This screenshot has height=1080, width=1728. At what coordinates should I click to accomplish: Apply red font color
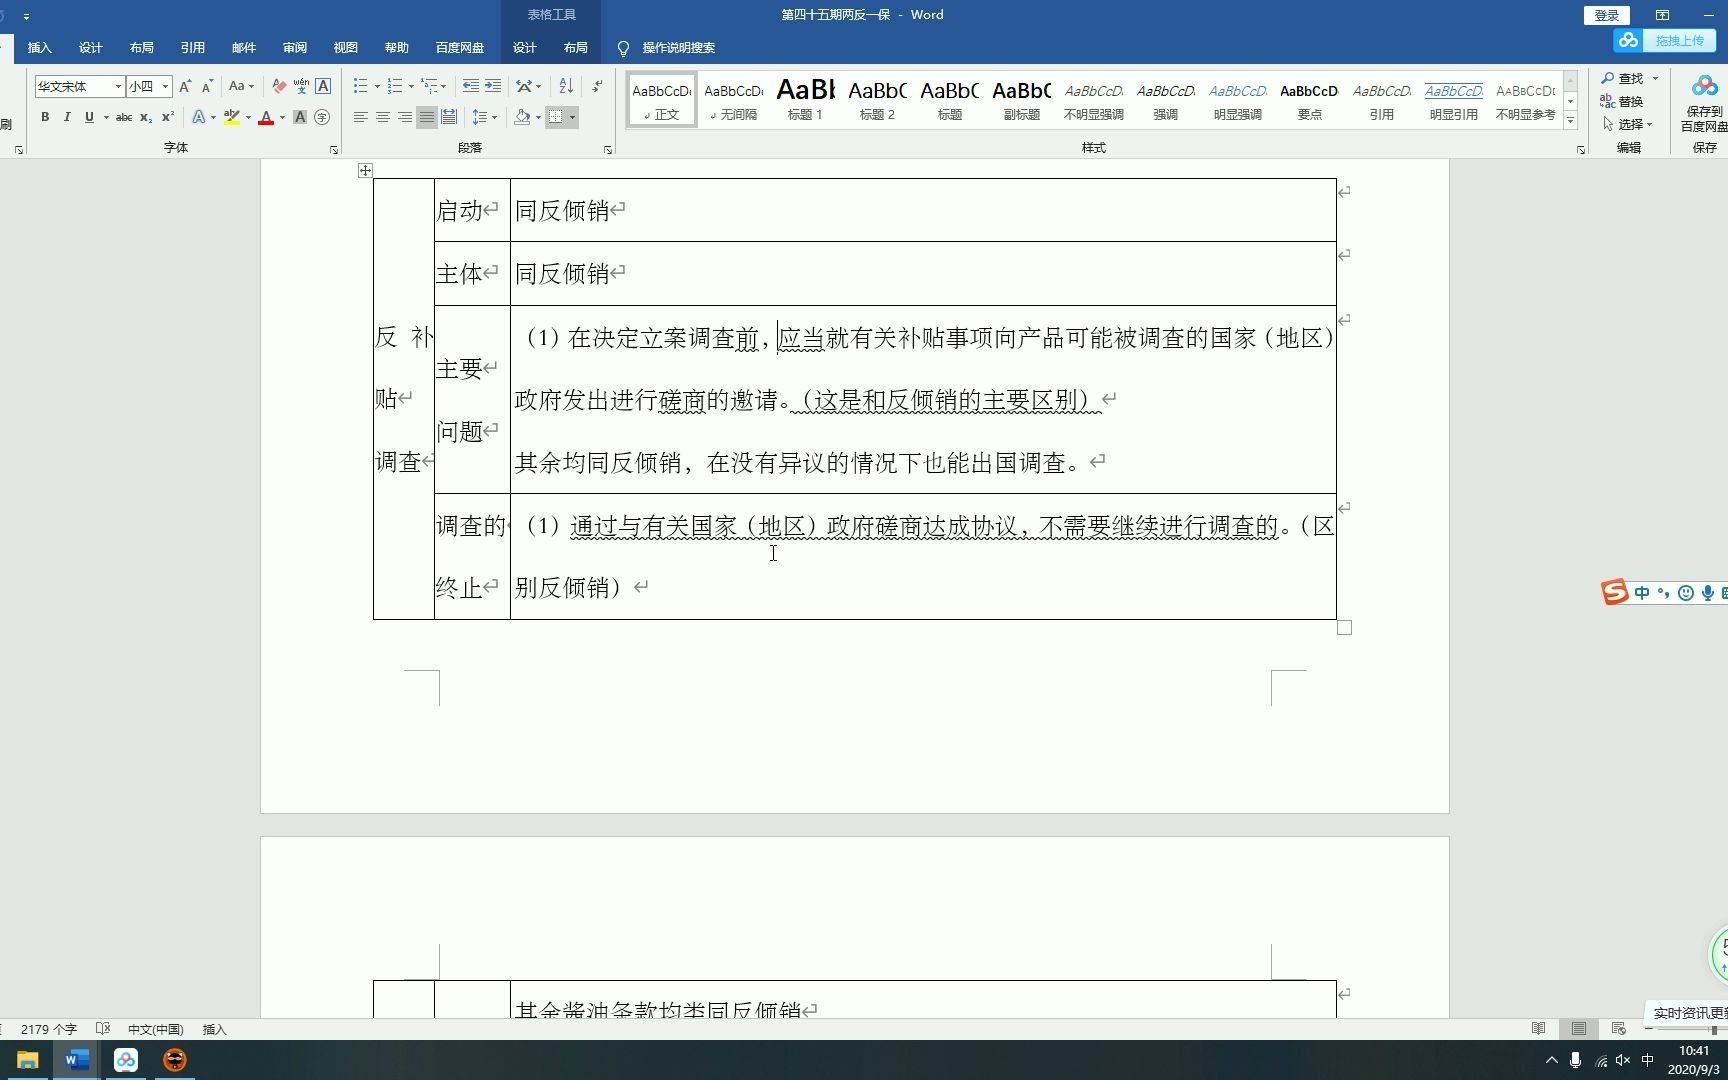266,117
